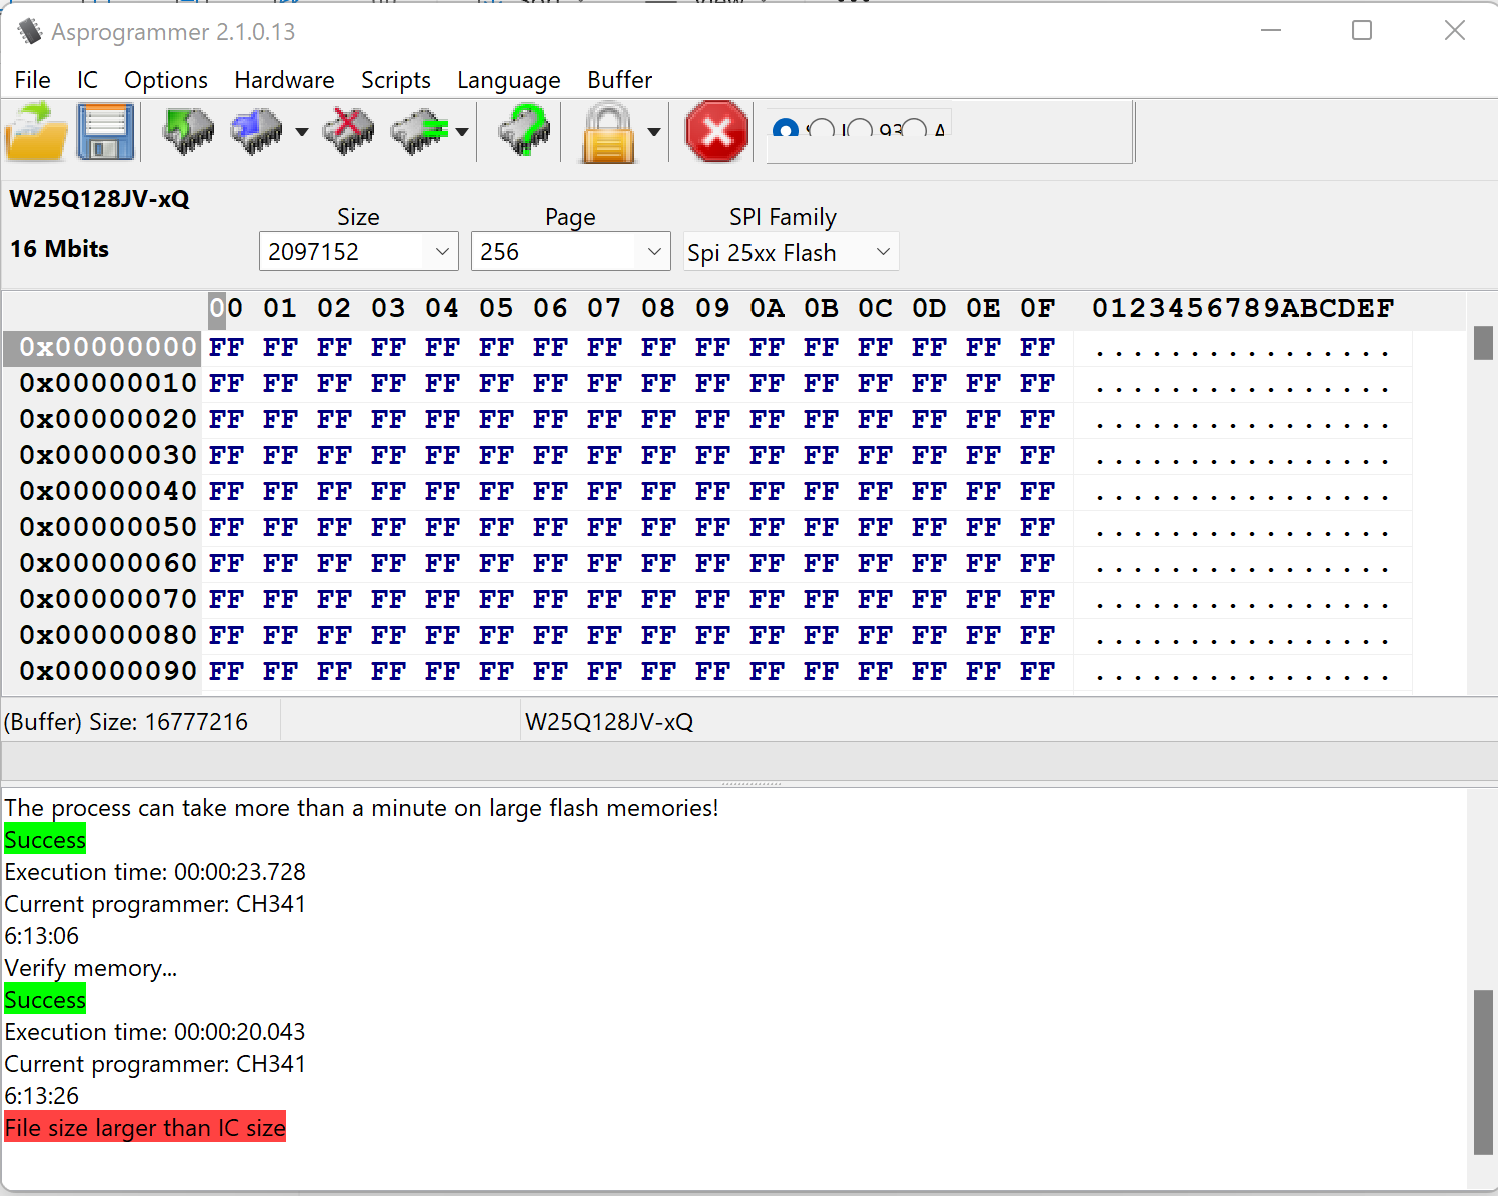Select the radio button labeled 93
Screen dimensions: 1498x1196
click(x=860, y=130)
